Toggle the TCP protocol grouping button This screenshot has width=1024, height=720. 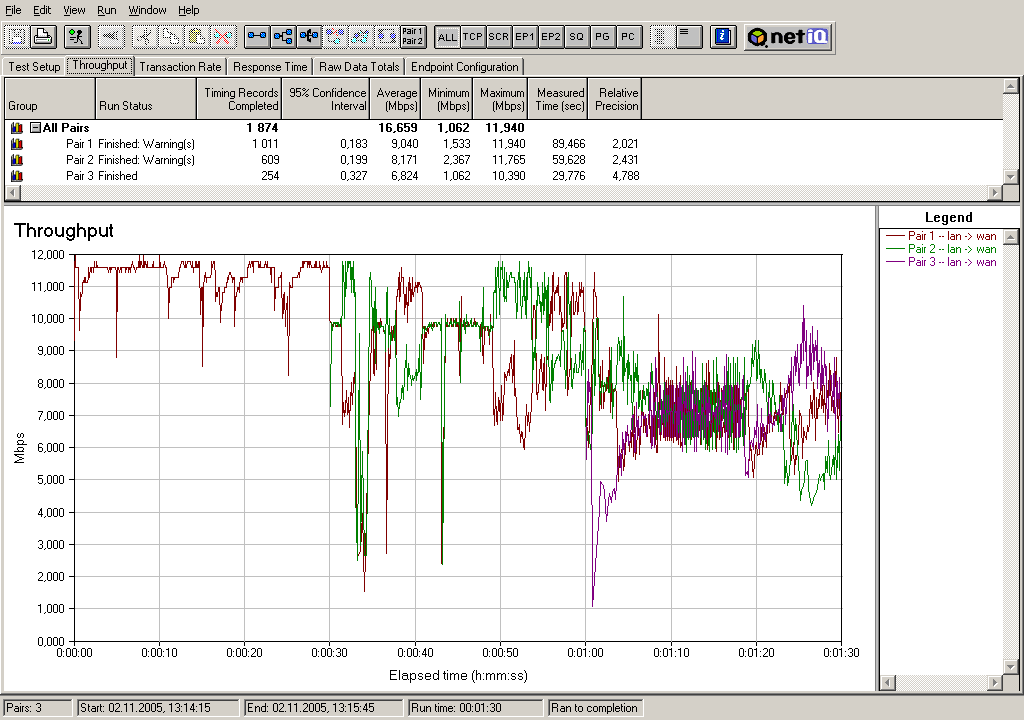[473, 37]
